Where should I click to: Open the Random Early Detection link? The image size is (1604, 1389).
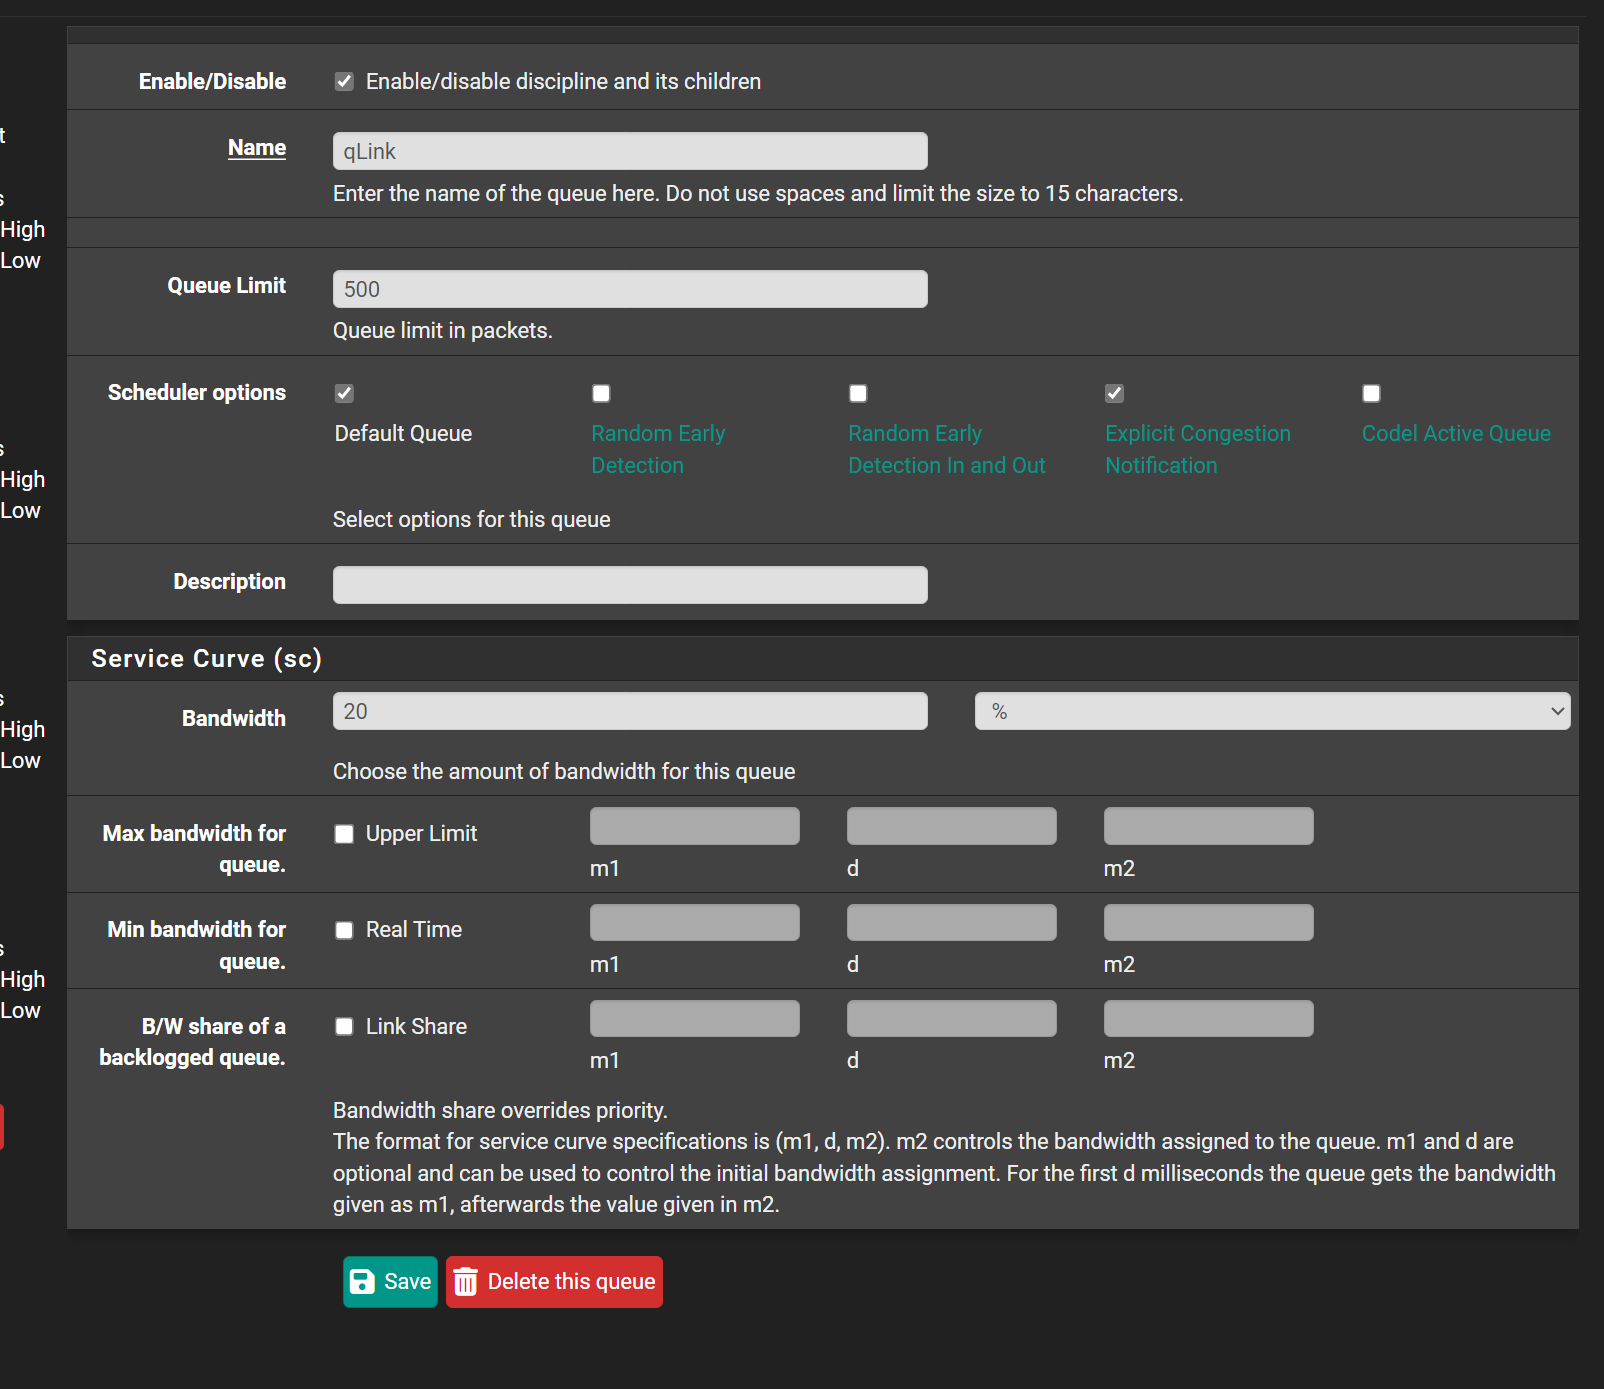coord(658,449)
